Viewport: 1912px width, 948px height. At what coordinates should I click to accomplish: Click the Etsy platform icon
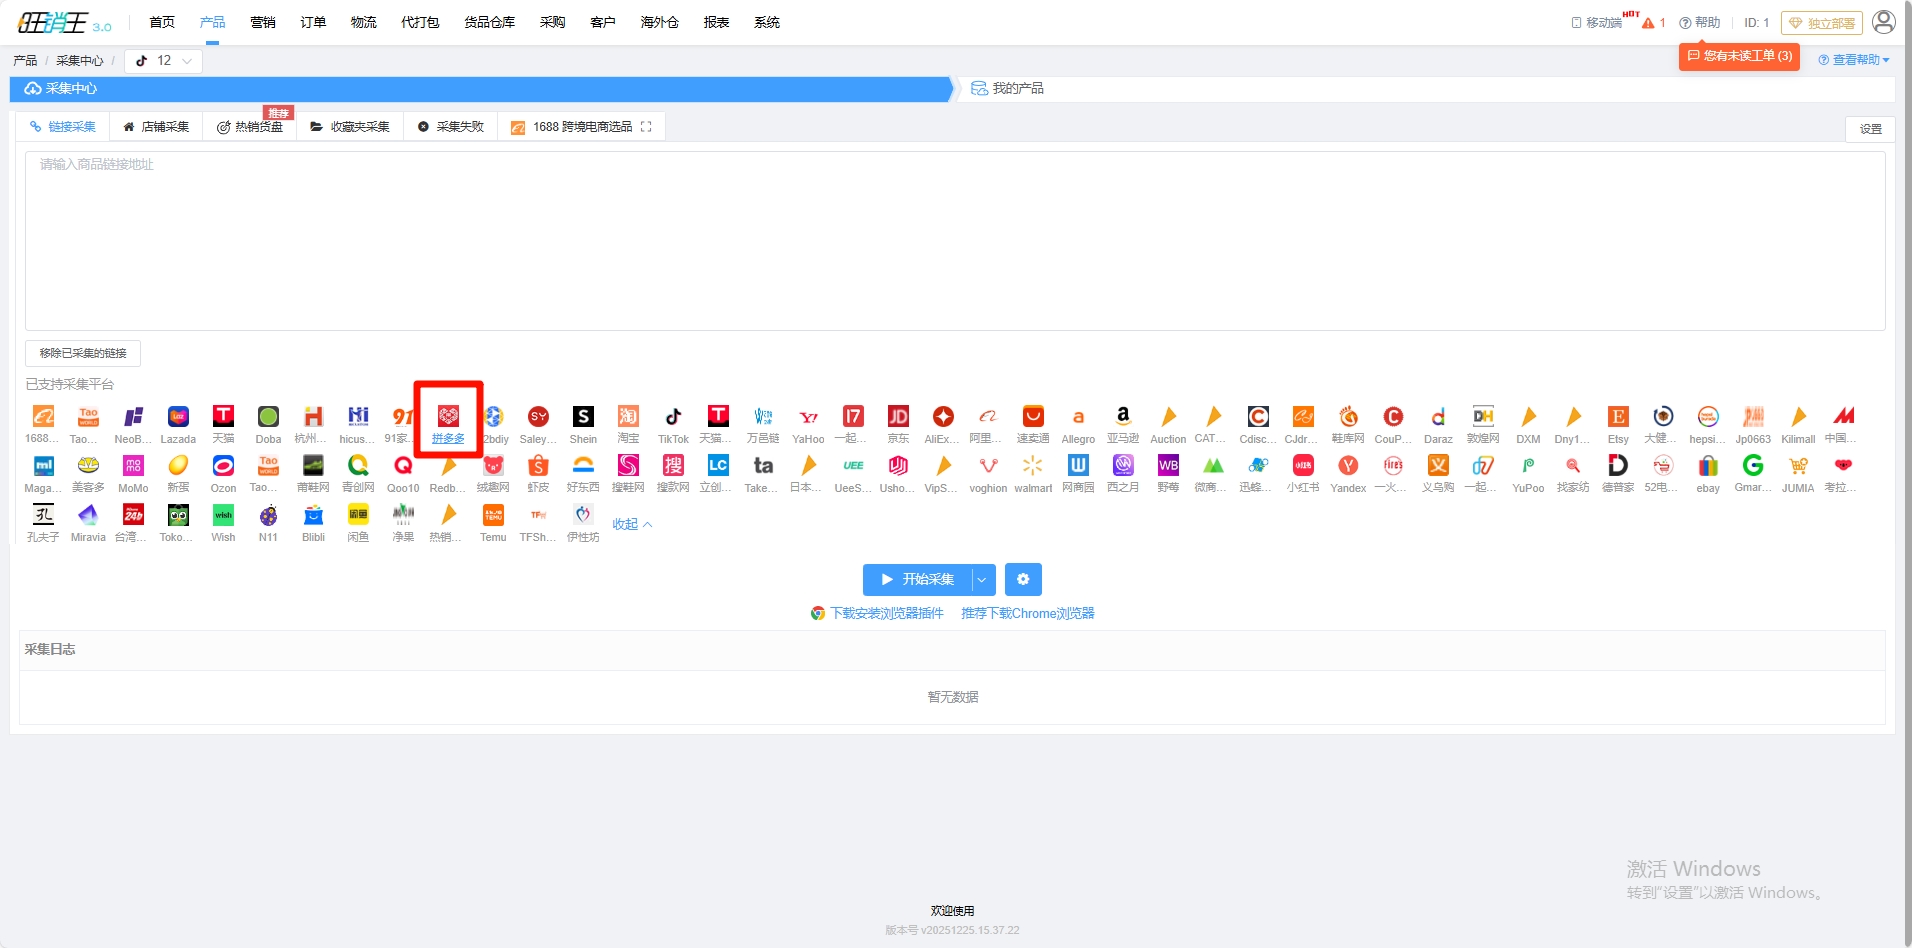1618,417
